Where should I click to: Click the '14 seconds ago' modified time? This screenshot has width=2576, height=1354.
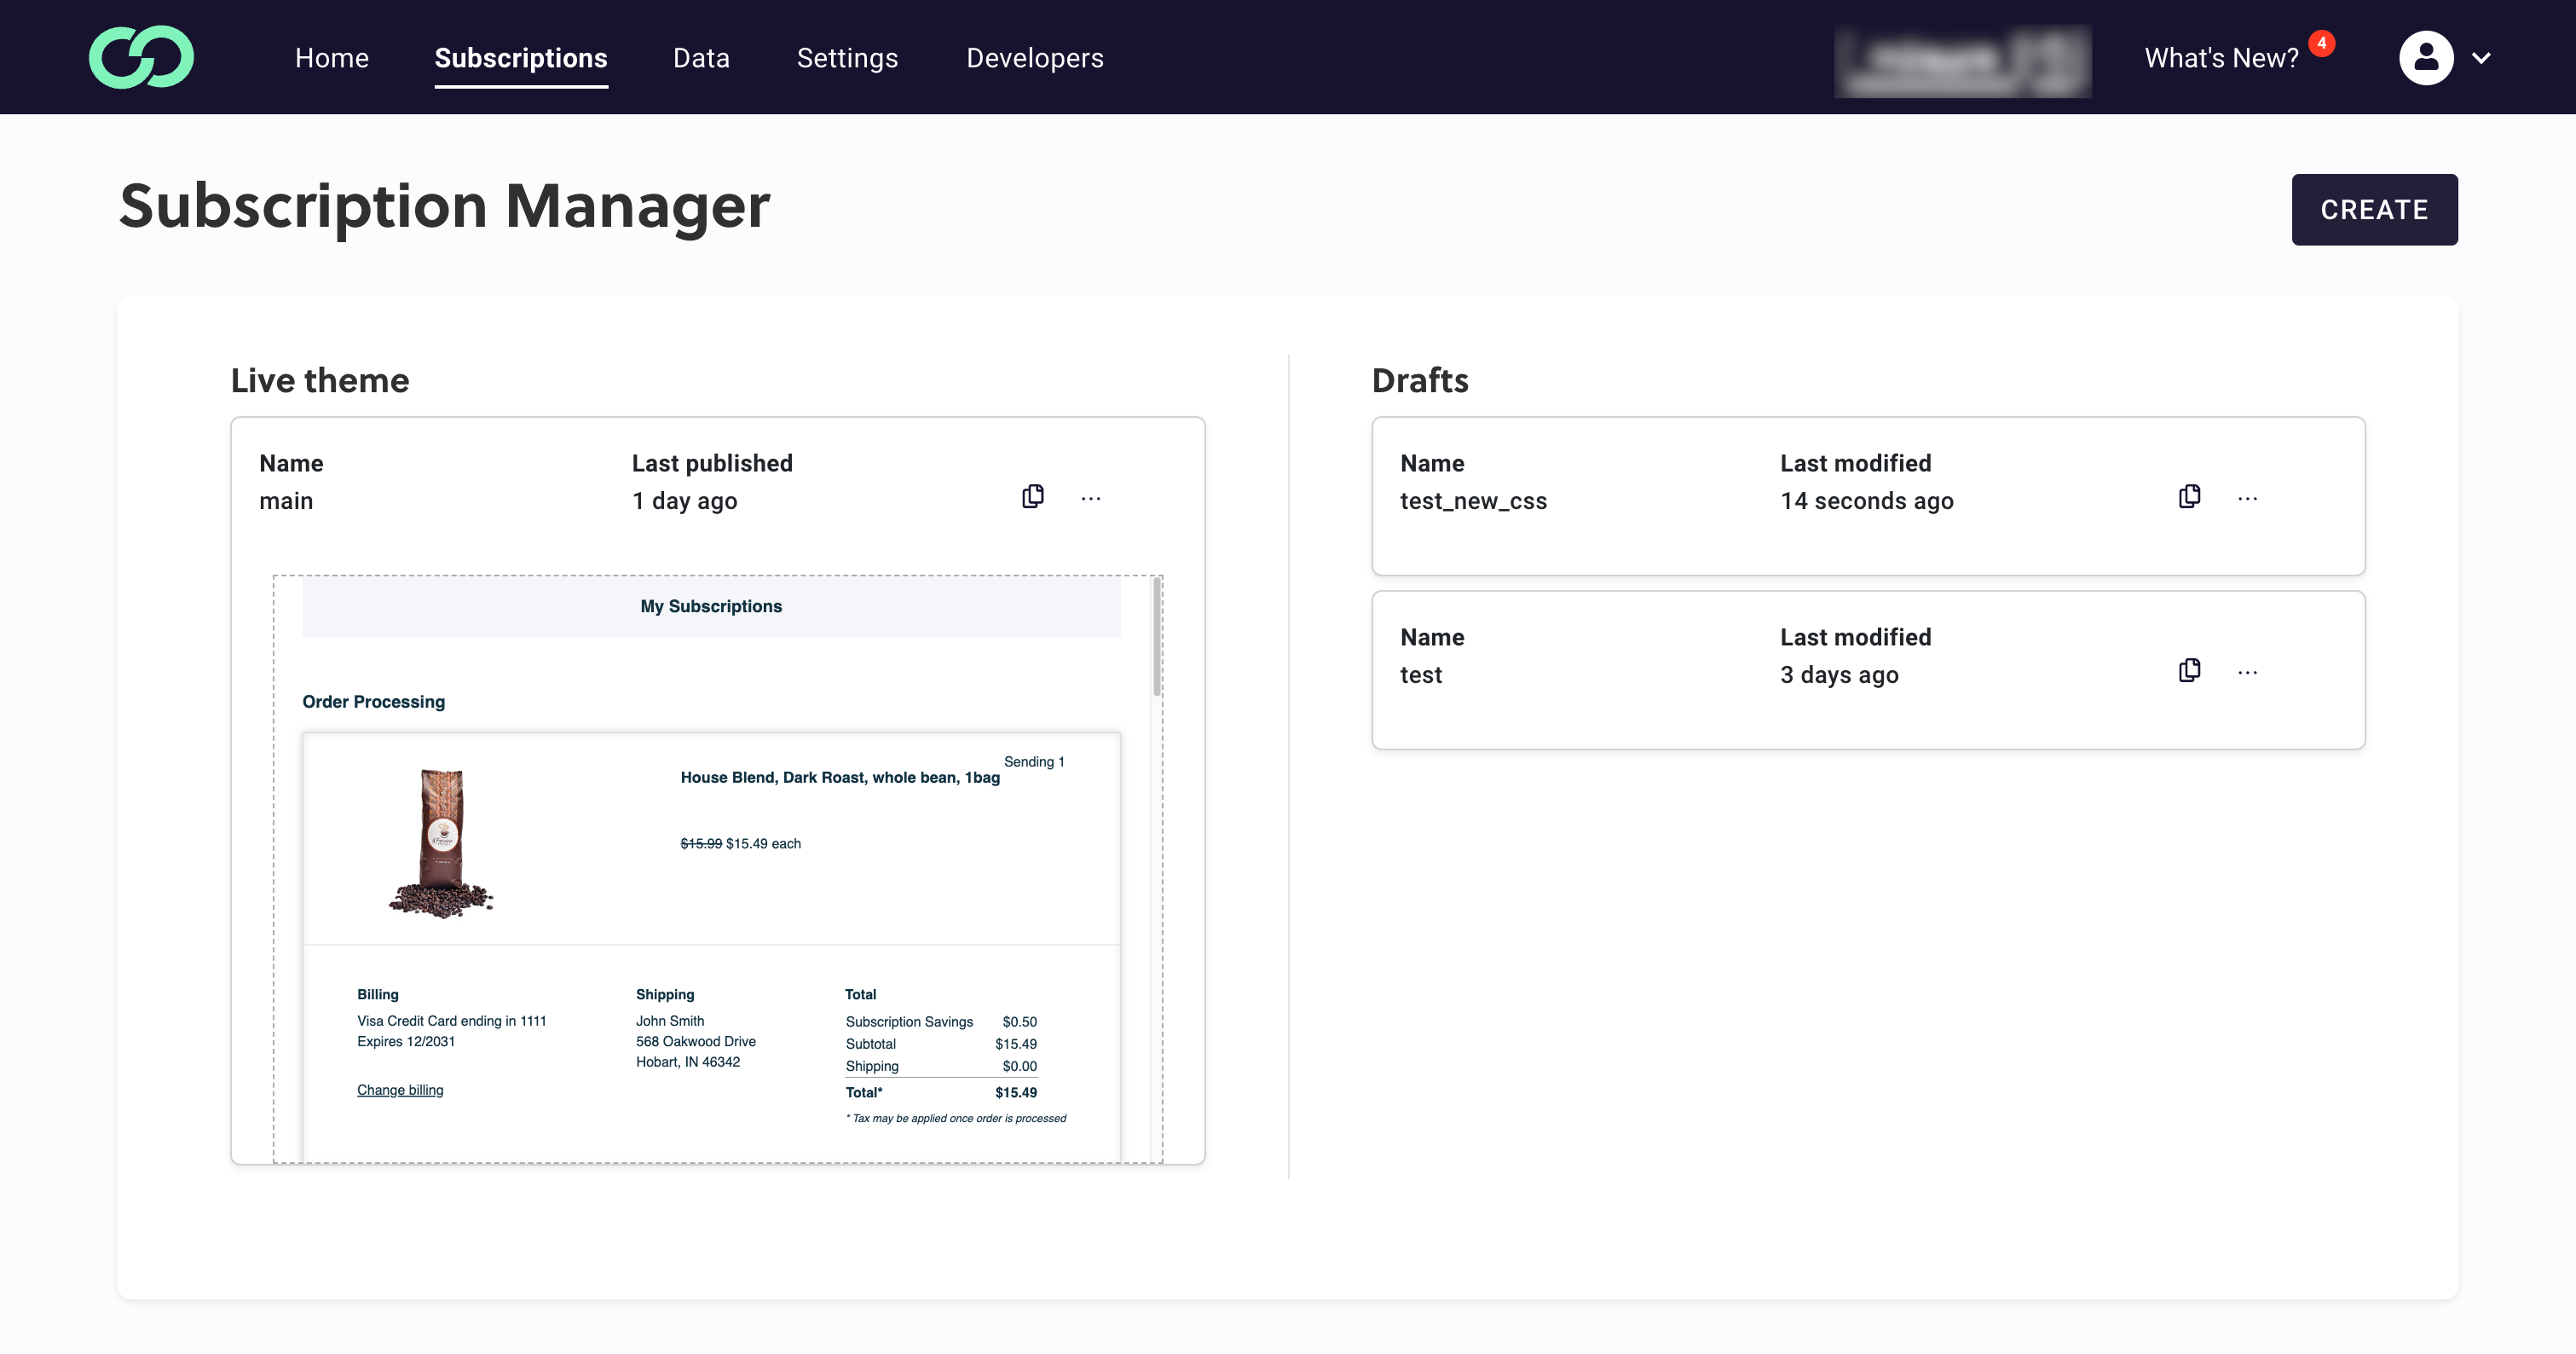click(1866, 501)
